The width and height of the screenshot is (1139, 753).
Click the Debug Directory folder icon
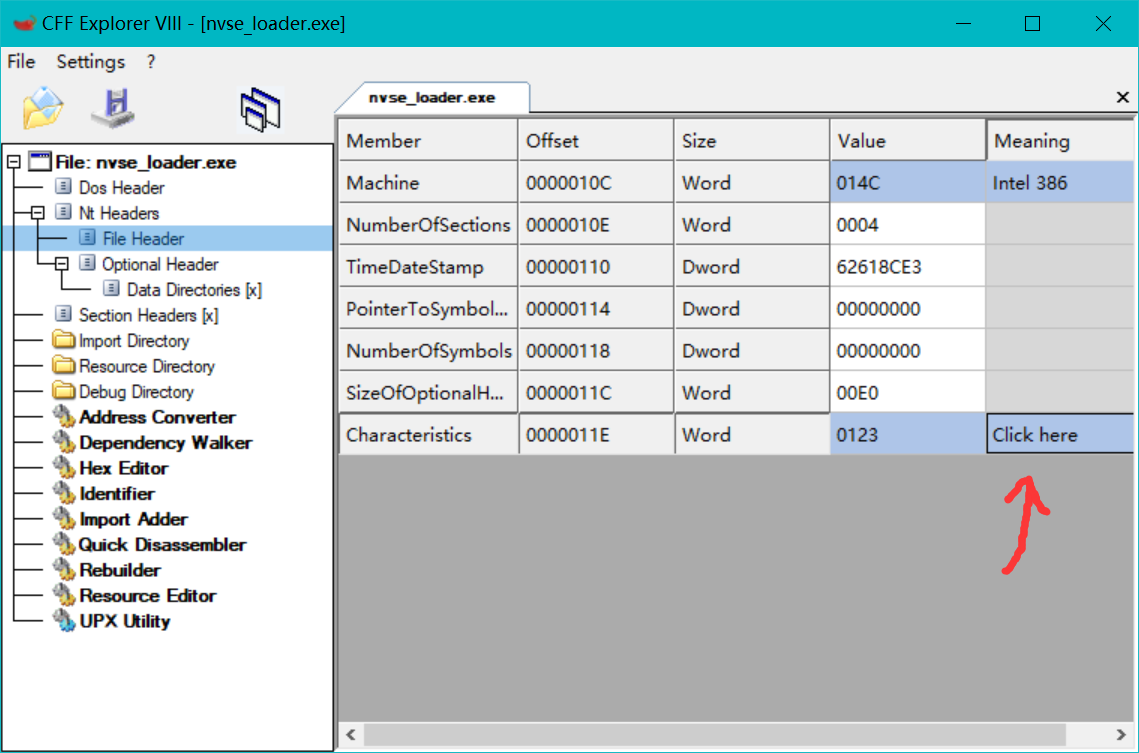pyautogui.click(x=64, y=391)
